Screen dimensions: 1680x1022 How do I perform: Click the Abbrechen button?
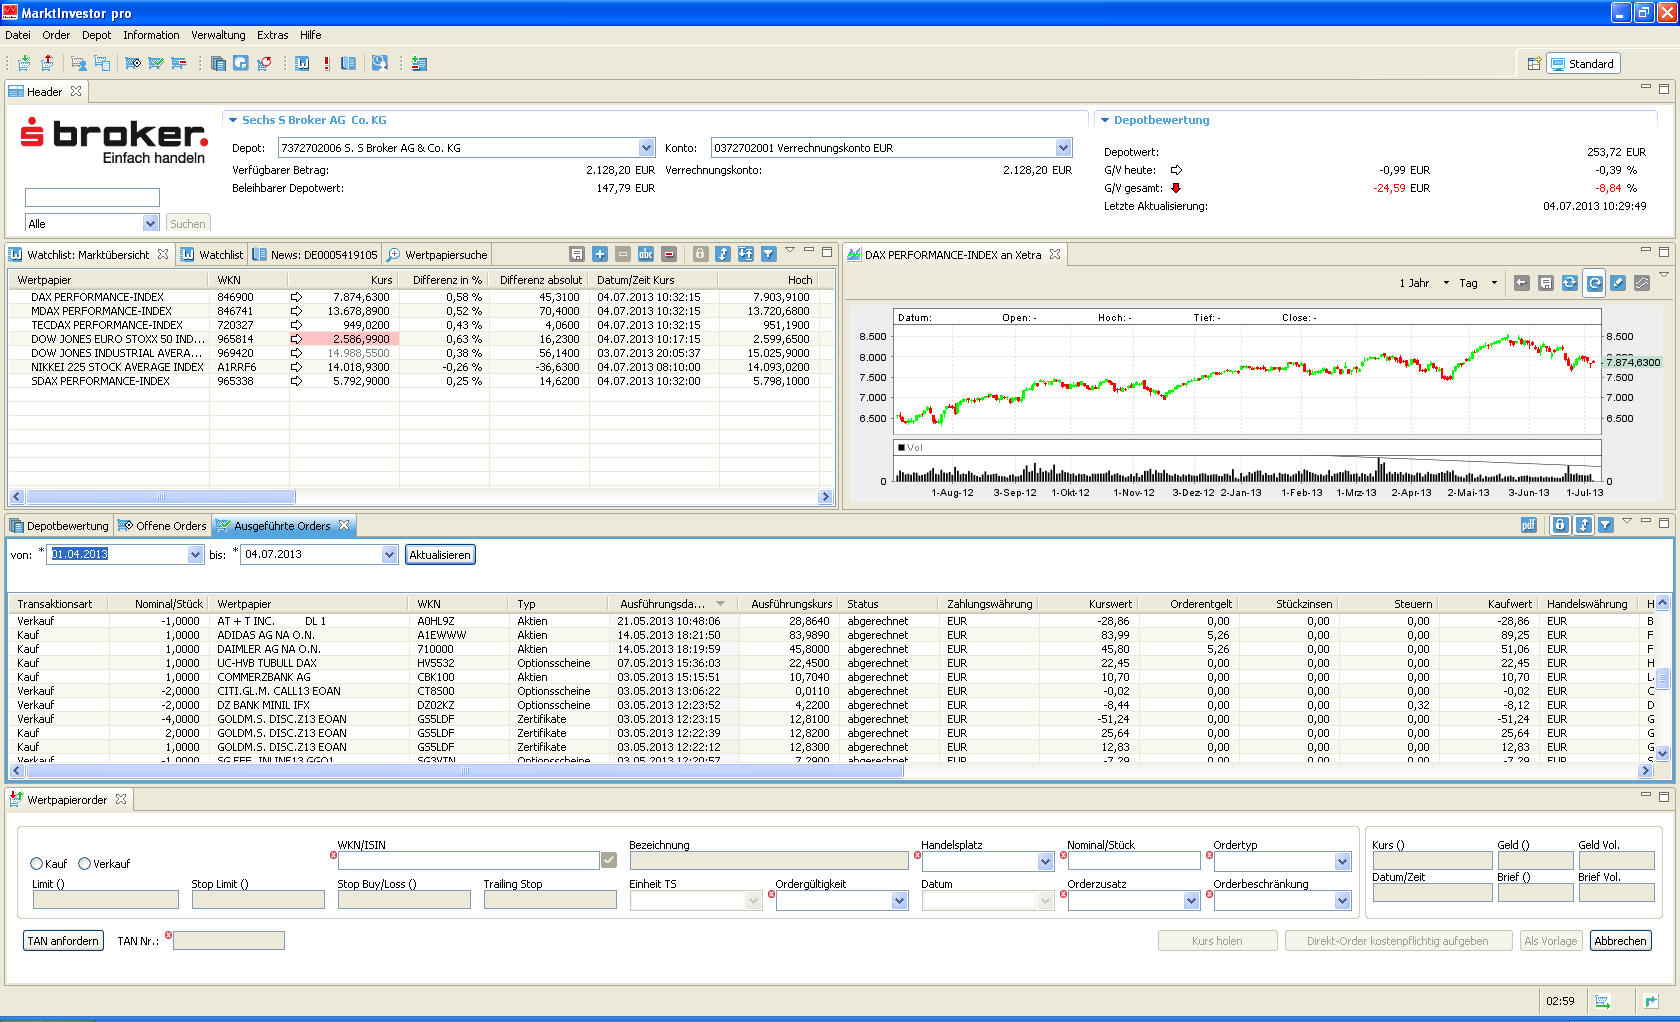[x=1620, y=941]
